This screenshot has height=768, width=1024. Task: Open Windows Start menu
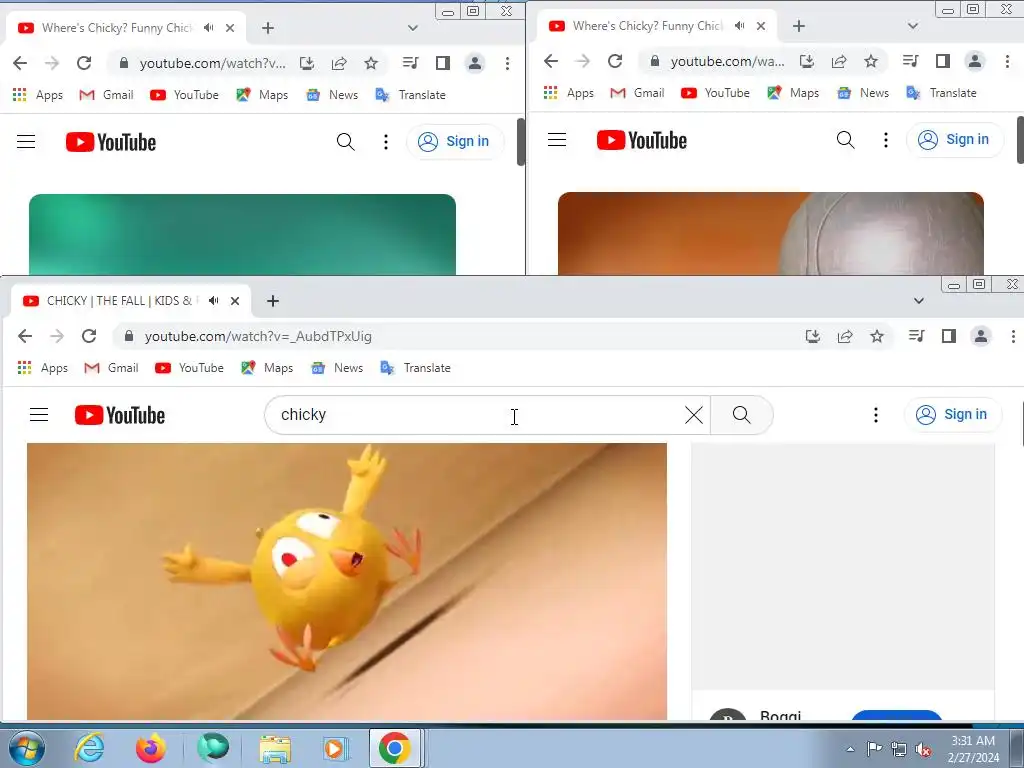[27, 748]
